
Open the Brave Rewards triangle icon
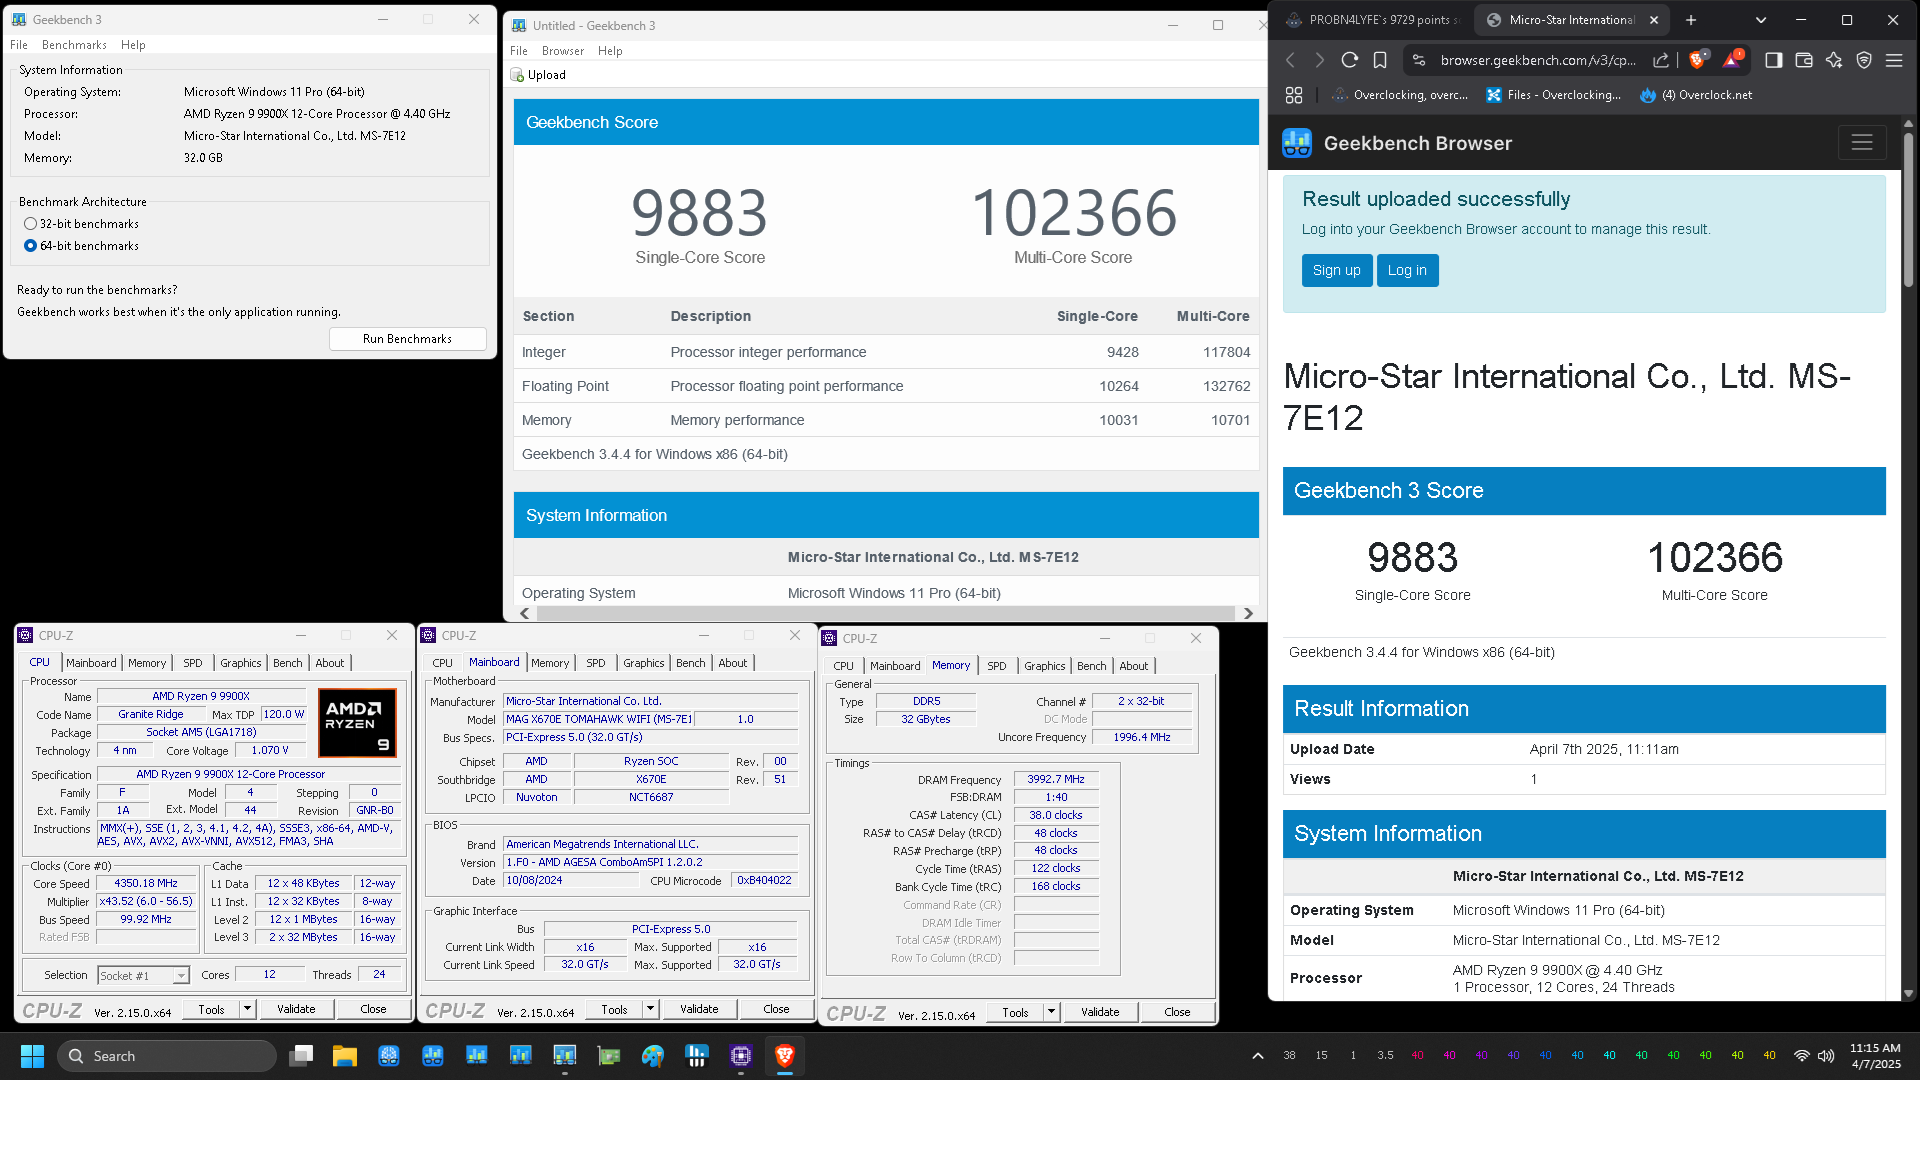click(1732, 60)
